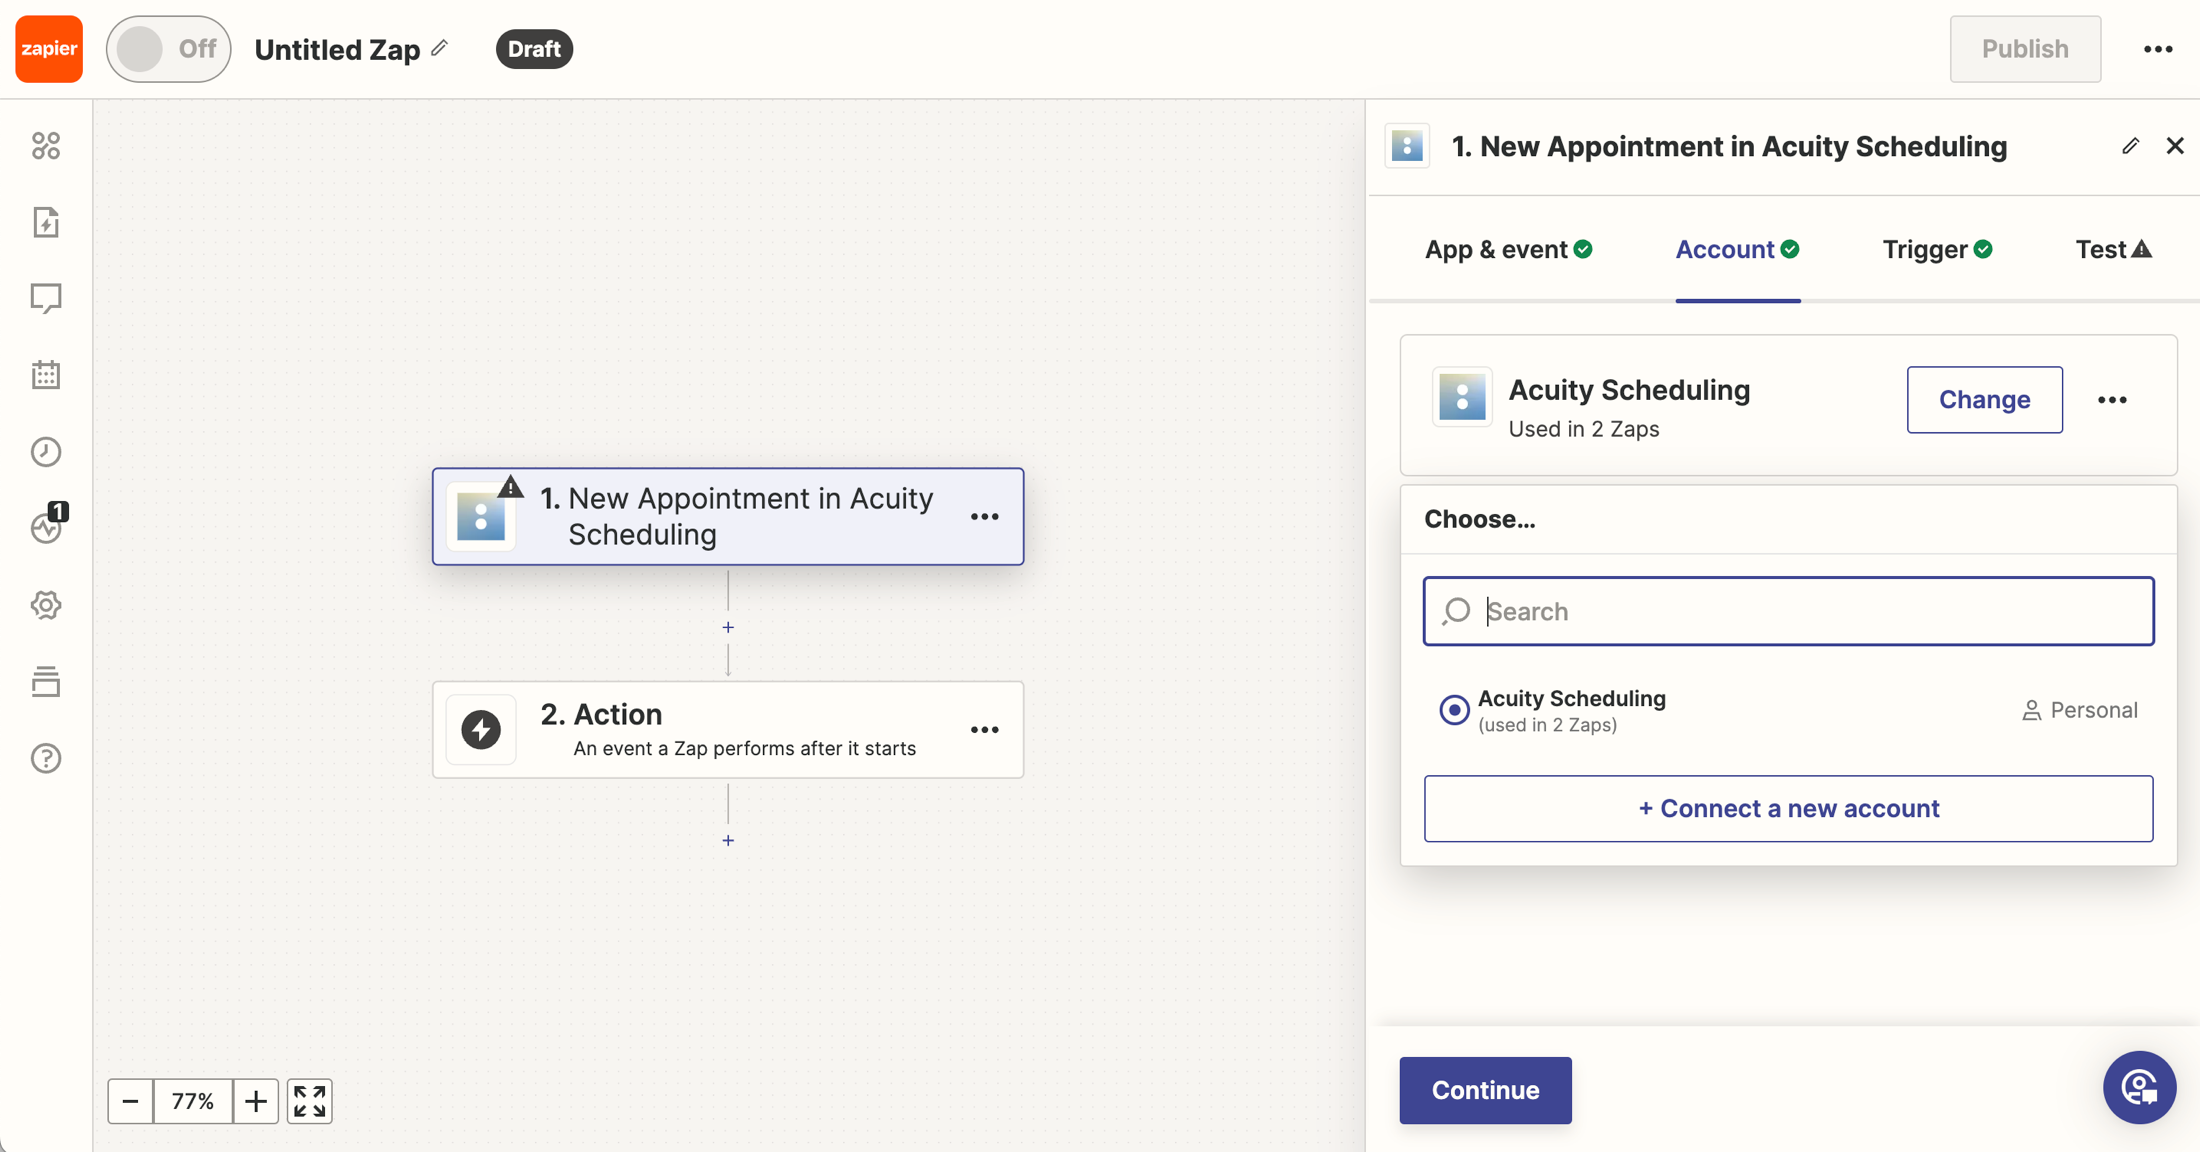Viewport: 2200px width, 1152px height.
Task: Open the Zap details file icon
Action: point(46,222)
